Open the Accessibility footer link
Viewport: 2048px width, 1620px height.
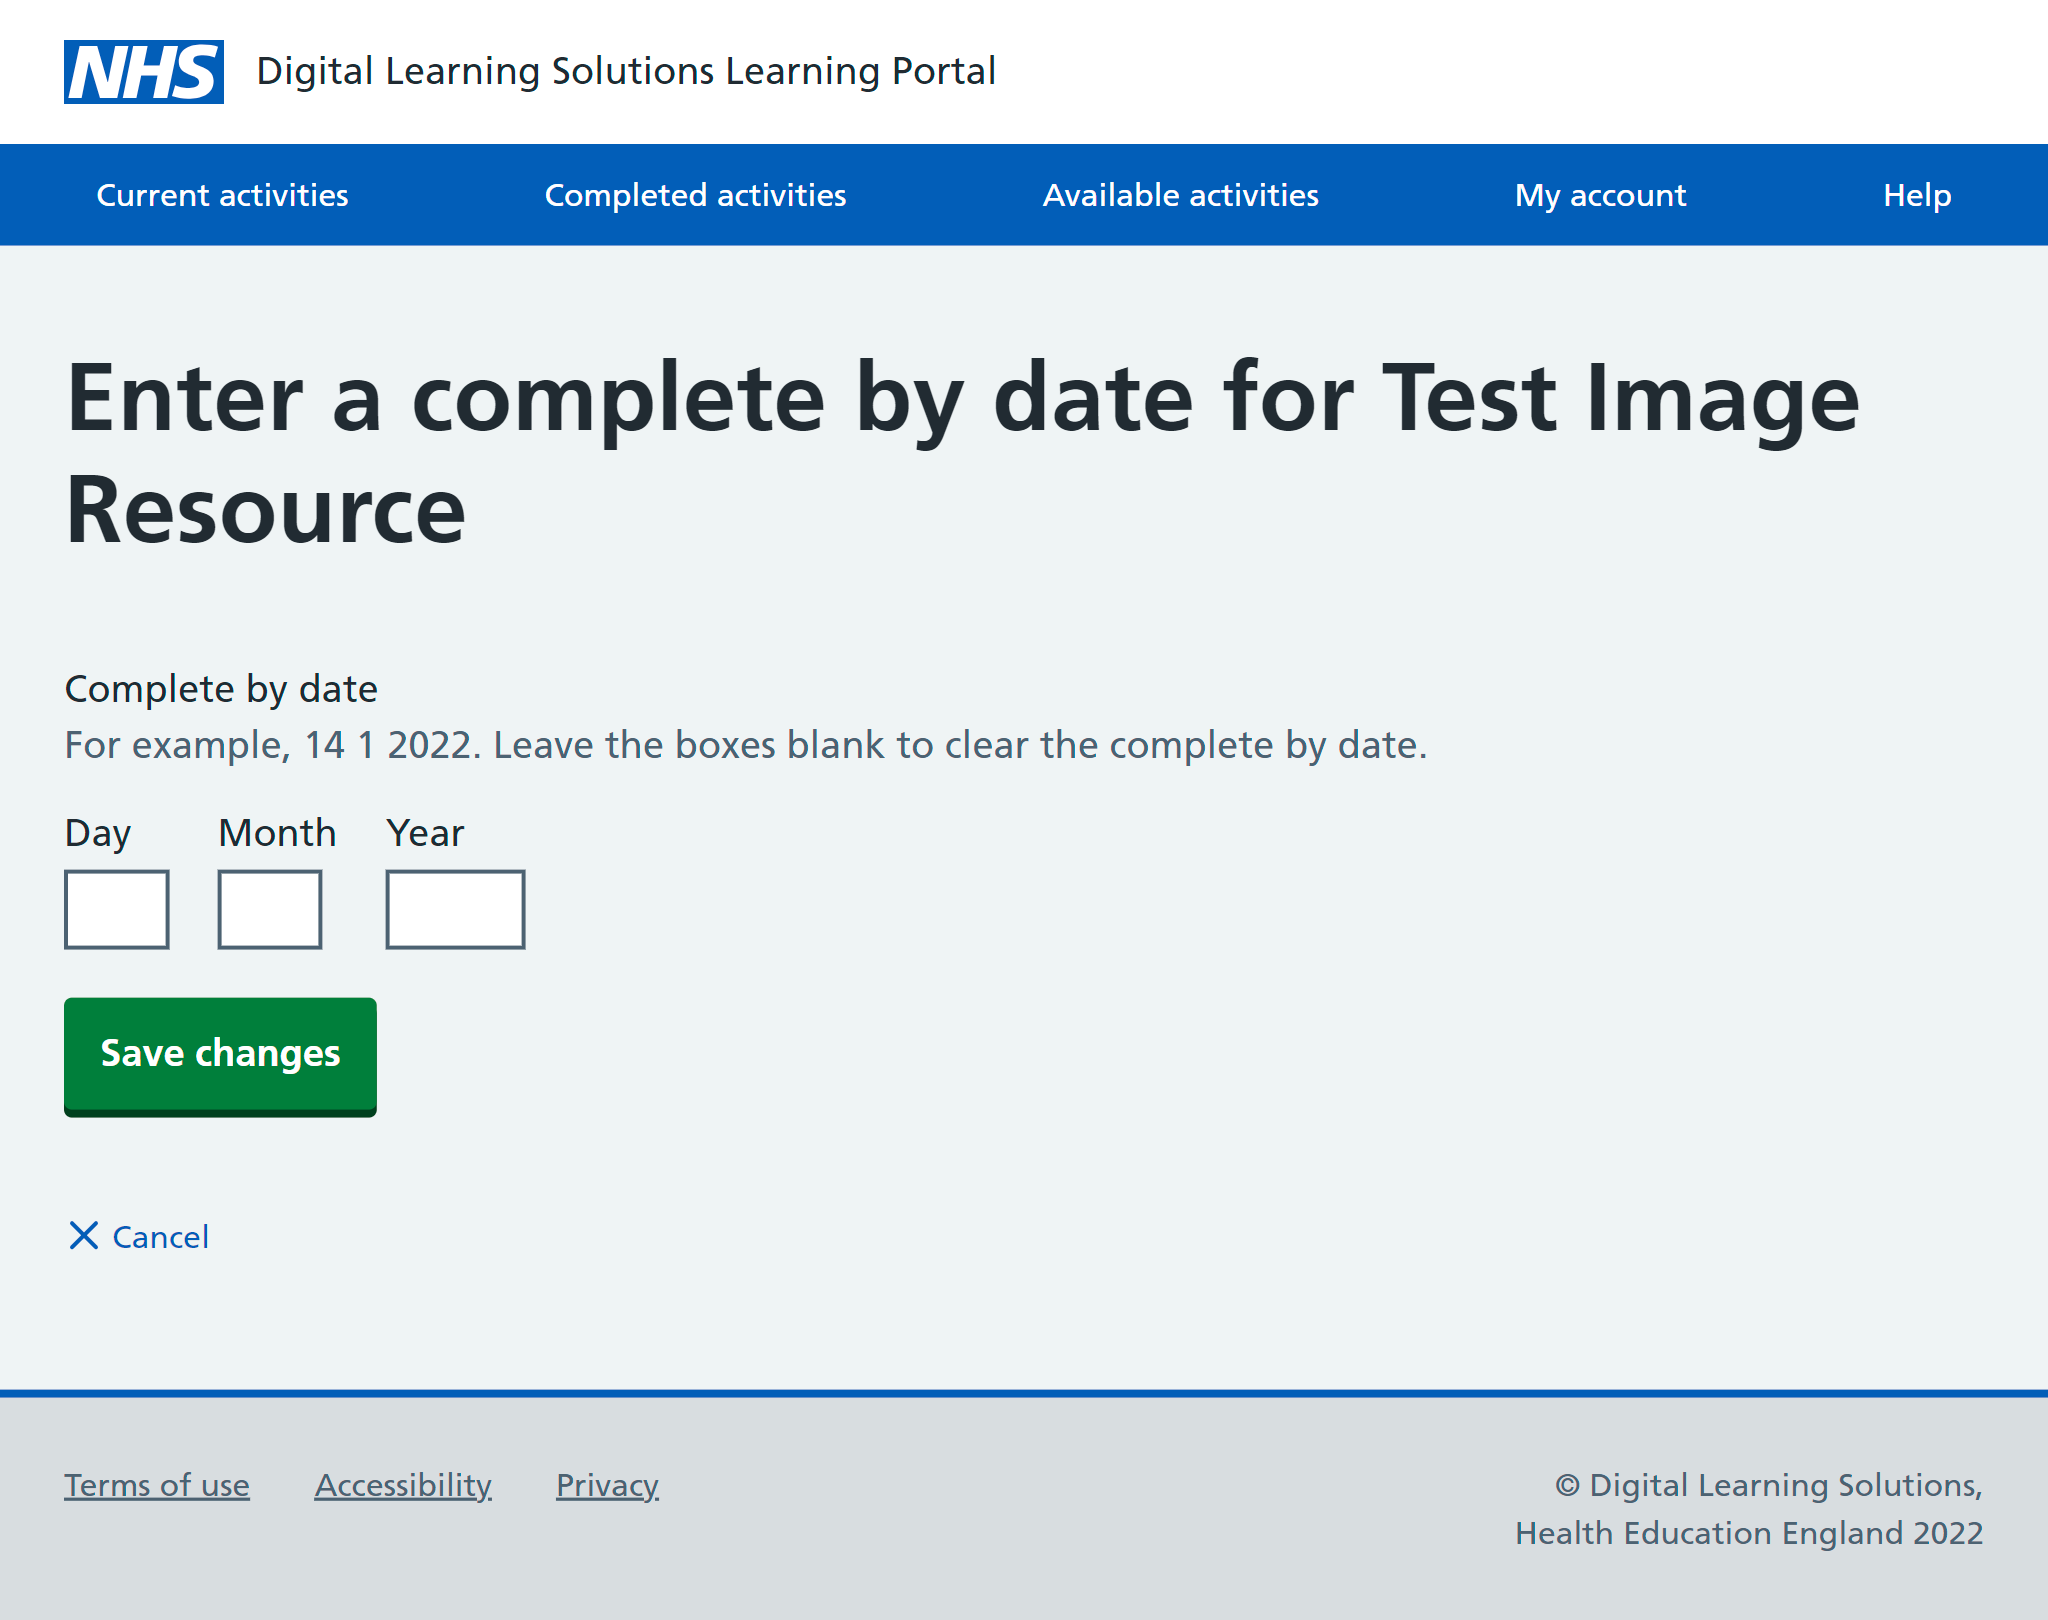(x=403, y=1485)
